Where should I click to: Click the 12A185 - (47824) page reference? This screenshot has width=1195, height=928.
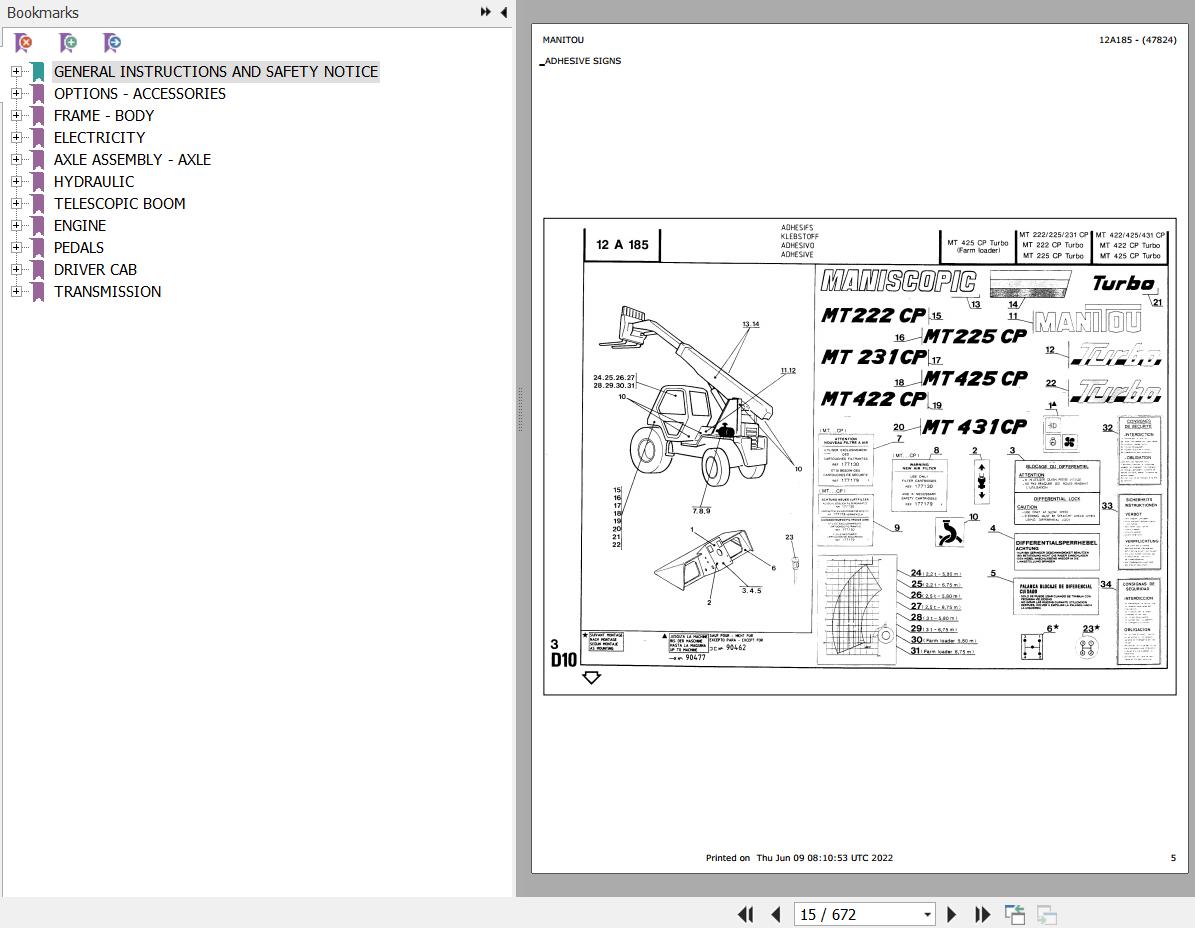pos(1137,40)
